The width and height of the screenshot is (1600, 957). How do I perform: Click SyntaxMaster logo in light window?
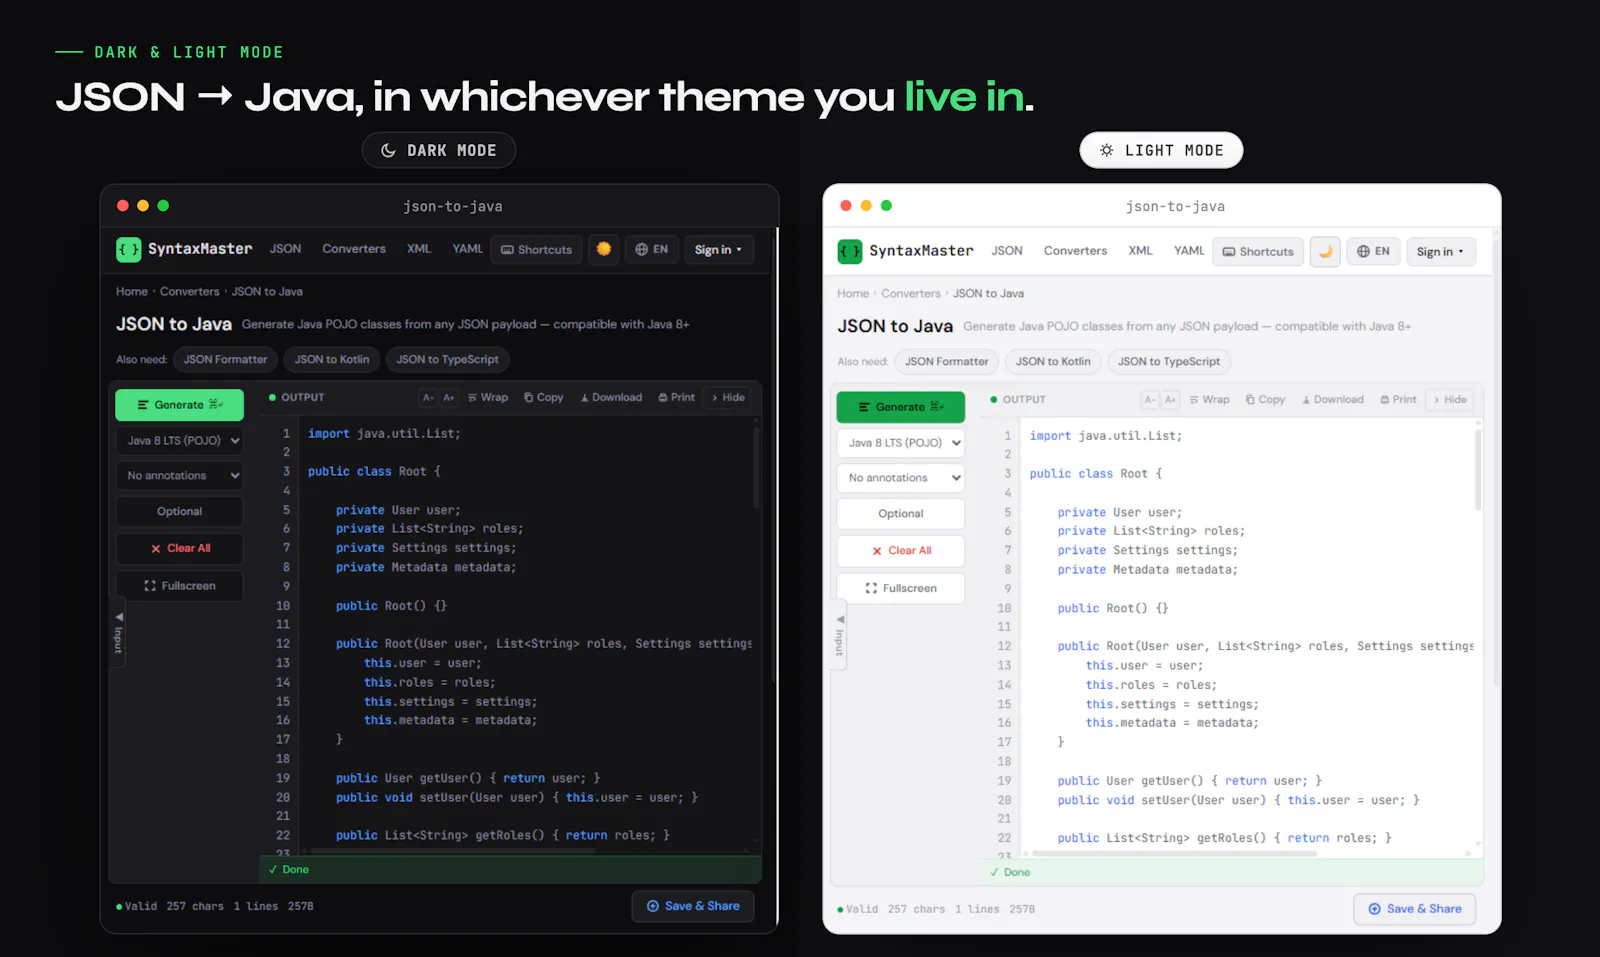pyautogui.click(x=905, y=251)
